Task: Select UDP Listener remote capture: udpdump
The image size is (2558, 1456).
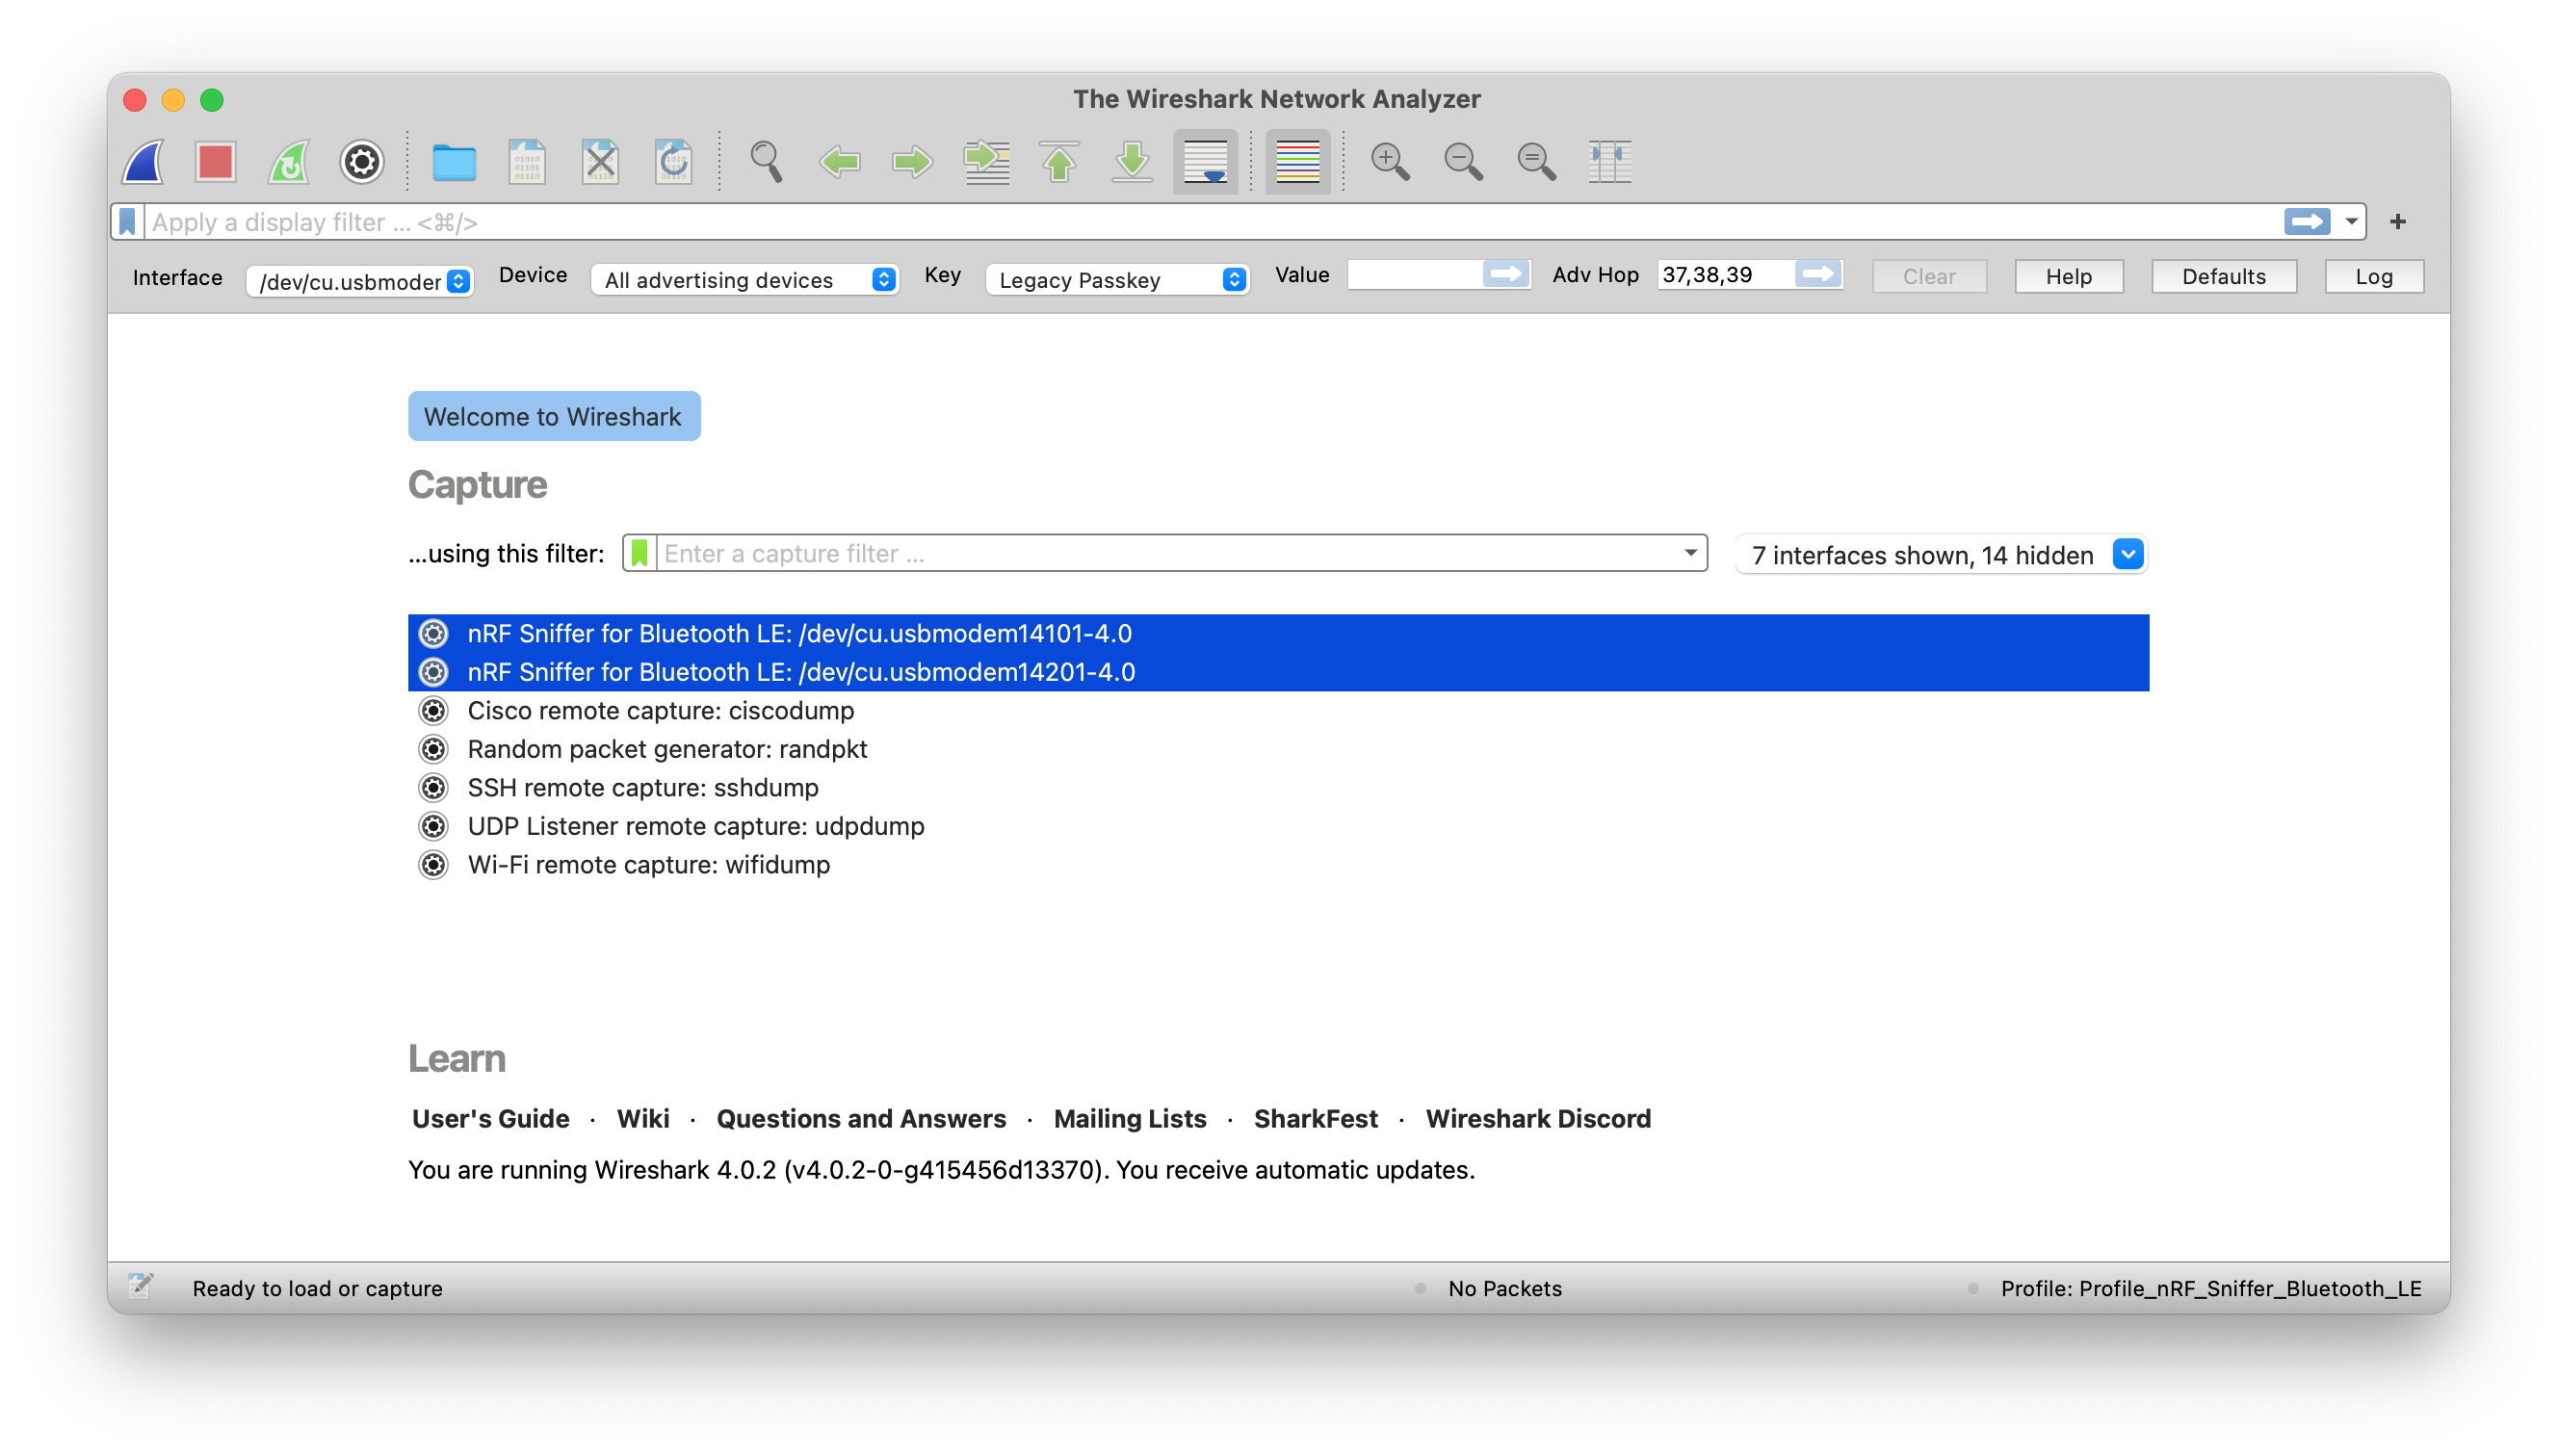Action: click(x=1278, y=826)
